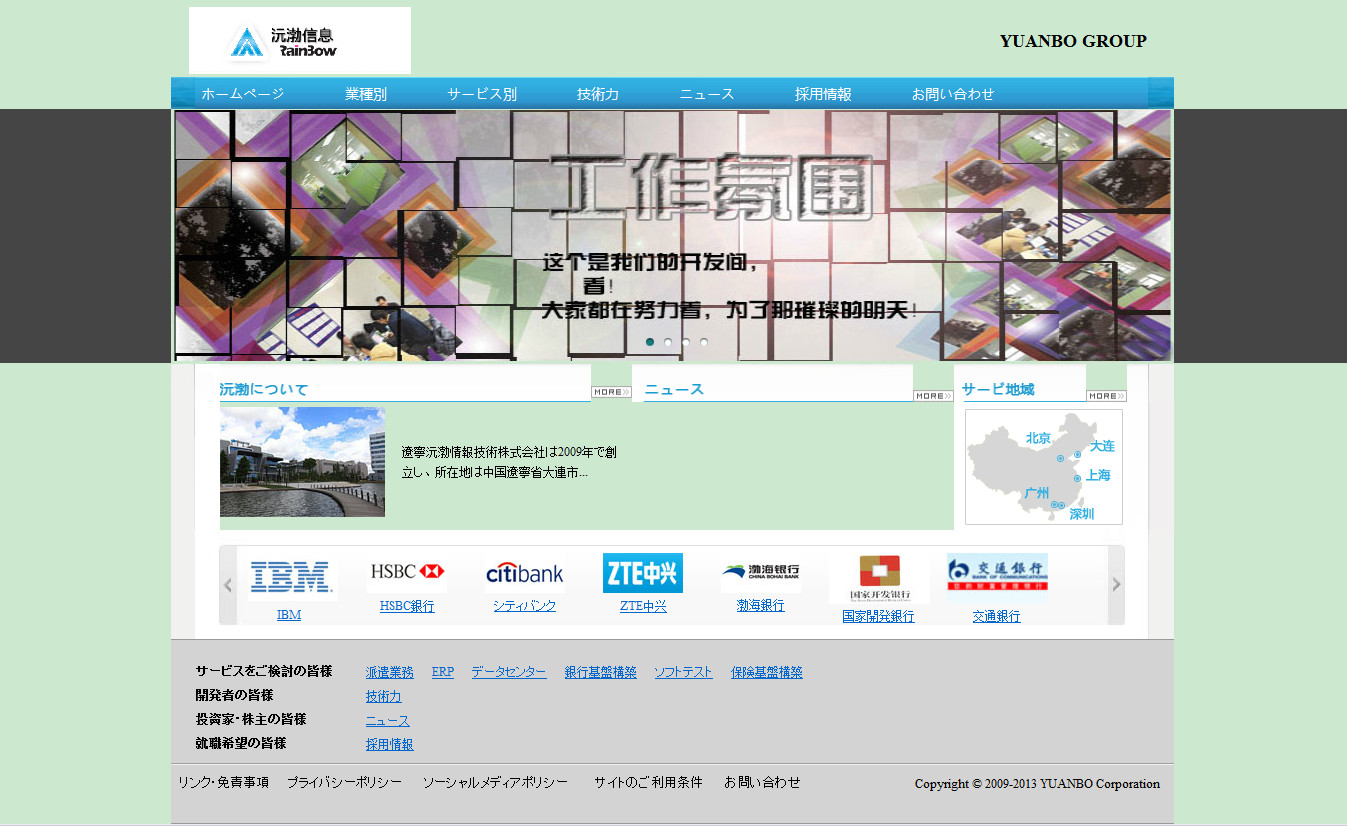Click the 交通银行 logo image
Viewport: 1347px width, 826px height.
(x=997, y=573)
